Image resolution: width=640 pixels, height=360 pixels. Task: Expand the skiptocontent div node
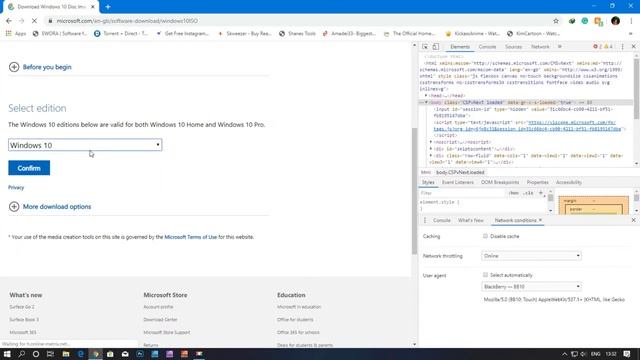tap(431, 149)
